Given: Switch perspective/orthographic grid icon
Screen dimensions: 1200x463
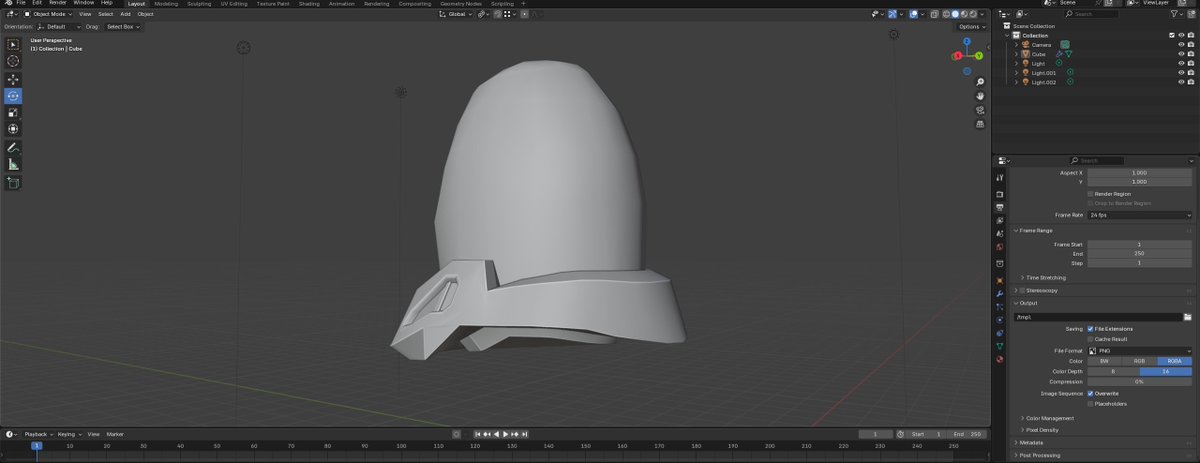Looking at the screenshot, I should coord(981,124).
